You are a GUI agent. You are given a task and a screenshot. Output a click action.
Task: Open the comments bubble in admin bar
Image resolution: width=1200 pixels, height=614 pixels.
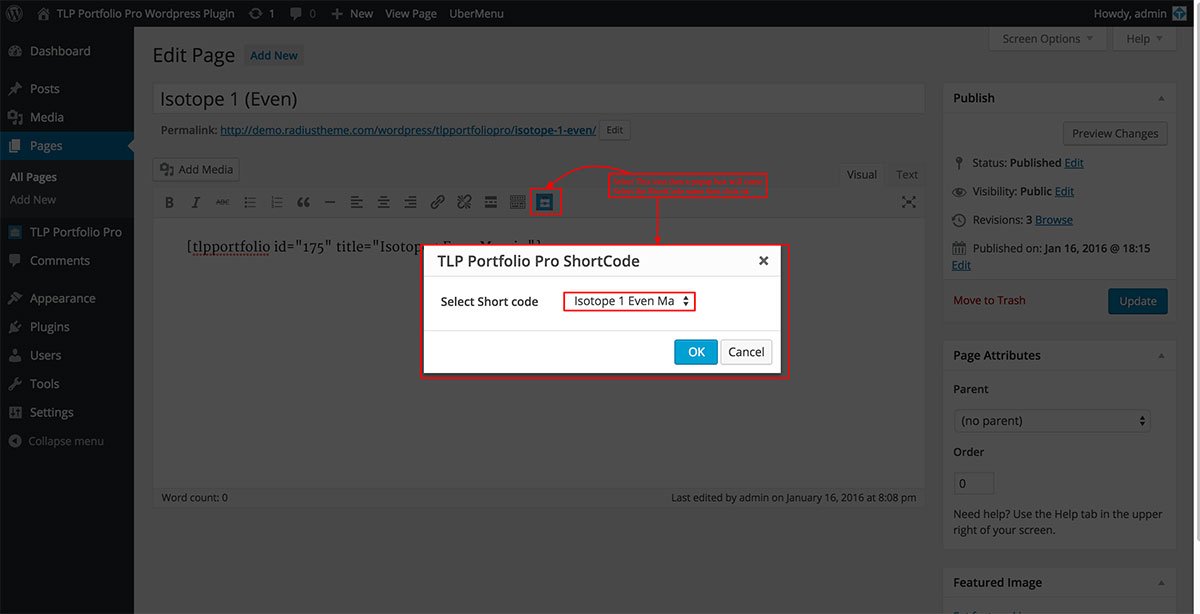coord(303,14)
